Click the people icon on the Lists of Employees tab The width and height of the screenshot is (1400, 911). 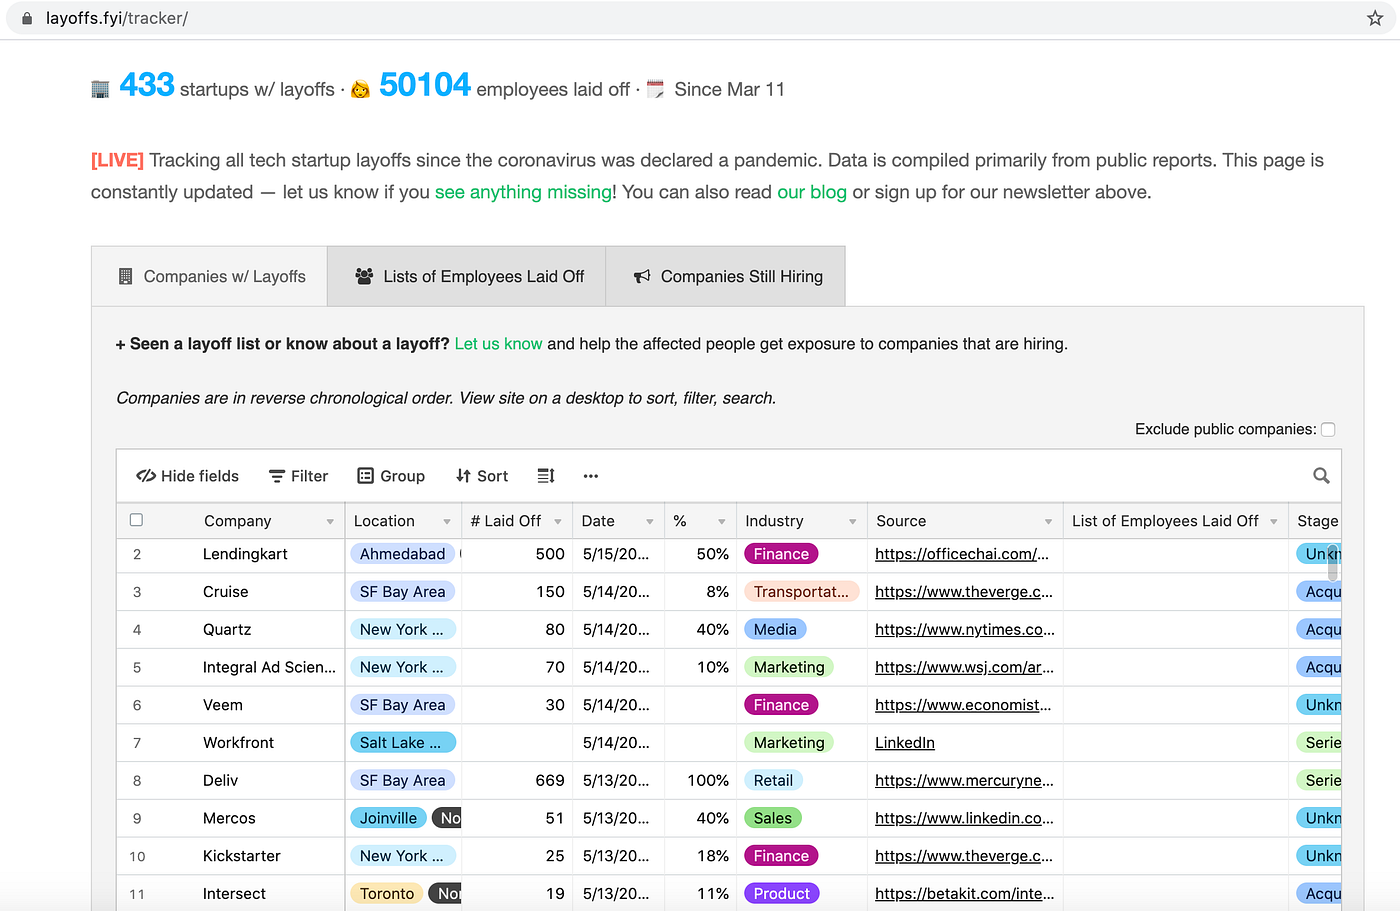pos(364,276)
